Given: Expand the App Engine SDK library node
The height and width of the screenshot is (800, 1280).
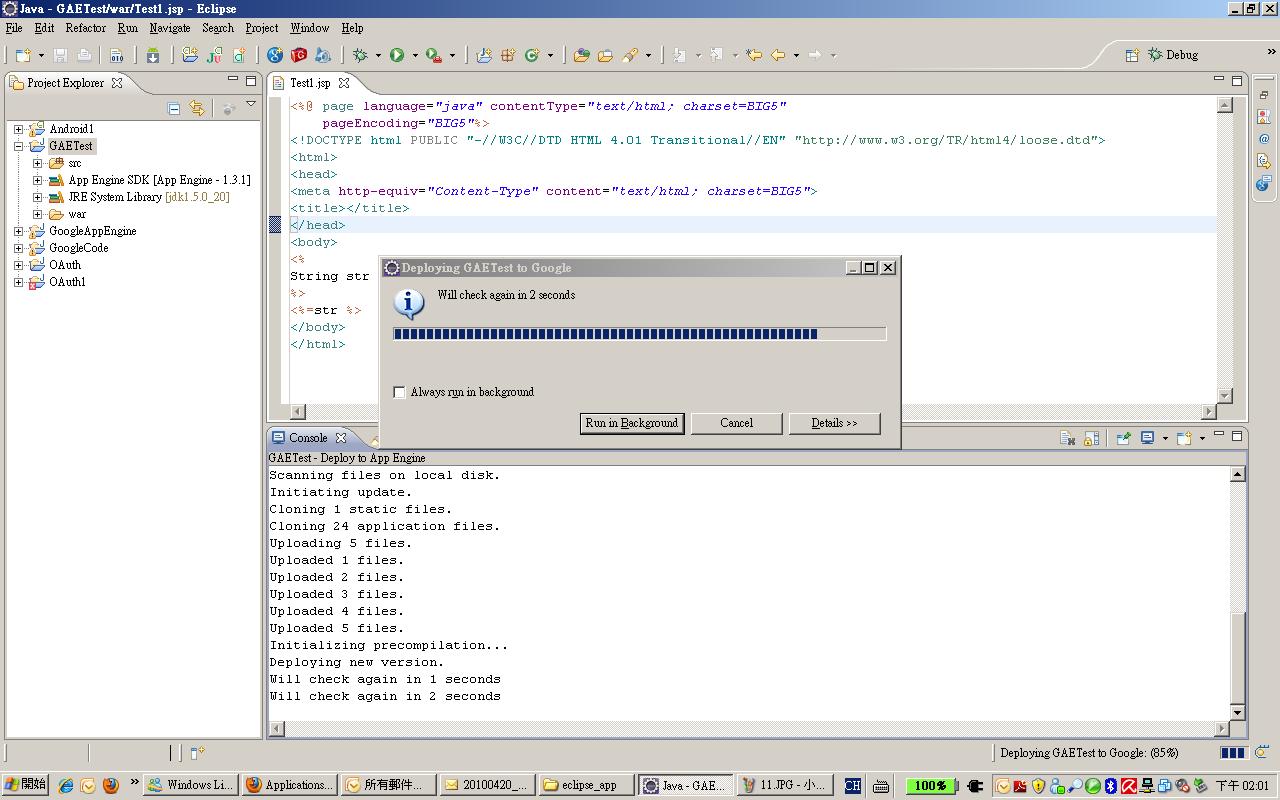Looking at the screenshot, I should coord(37,180).
